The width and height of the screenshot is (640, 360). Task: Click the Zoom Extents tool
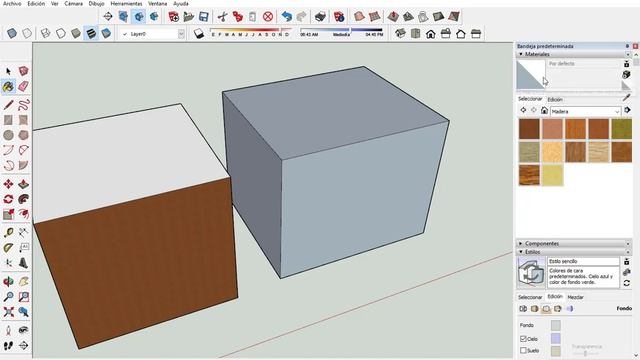point(8,312)
